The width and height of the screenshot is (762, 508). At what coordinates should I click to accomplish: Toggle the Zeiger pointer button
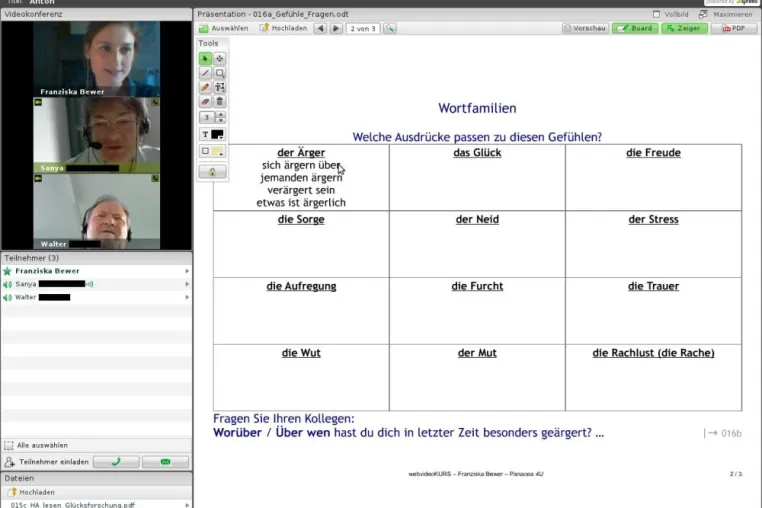click(684, 29)
